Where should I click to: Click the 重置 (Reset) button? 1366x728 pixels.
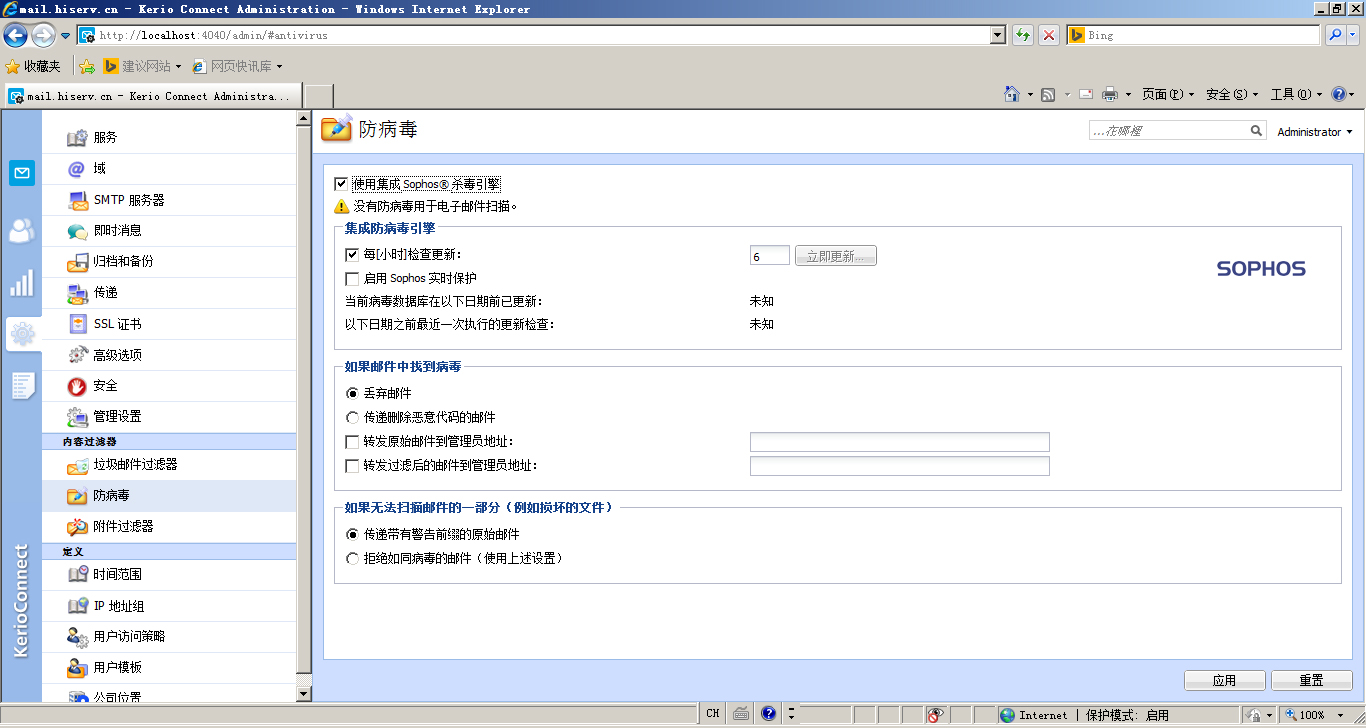(1312, 680)
